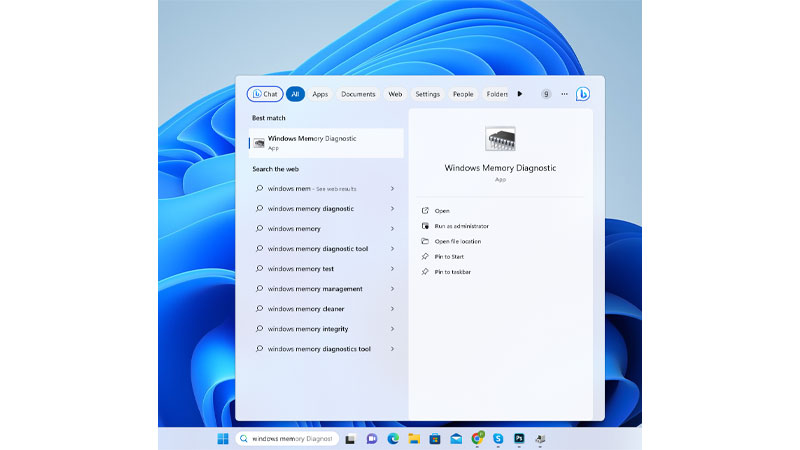
Task: Open Windows Memory Diagnostic best match result
Action: click(326, 143)
